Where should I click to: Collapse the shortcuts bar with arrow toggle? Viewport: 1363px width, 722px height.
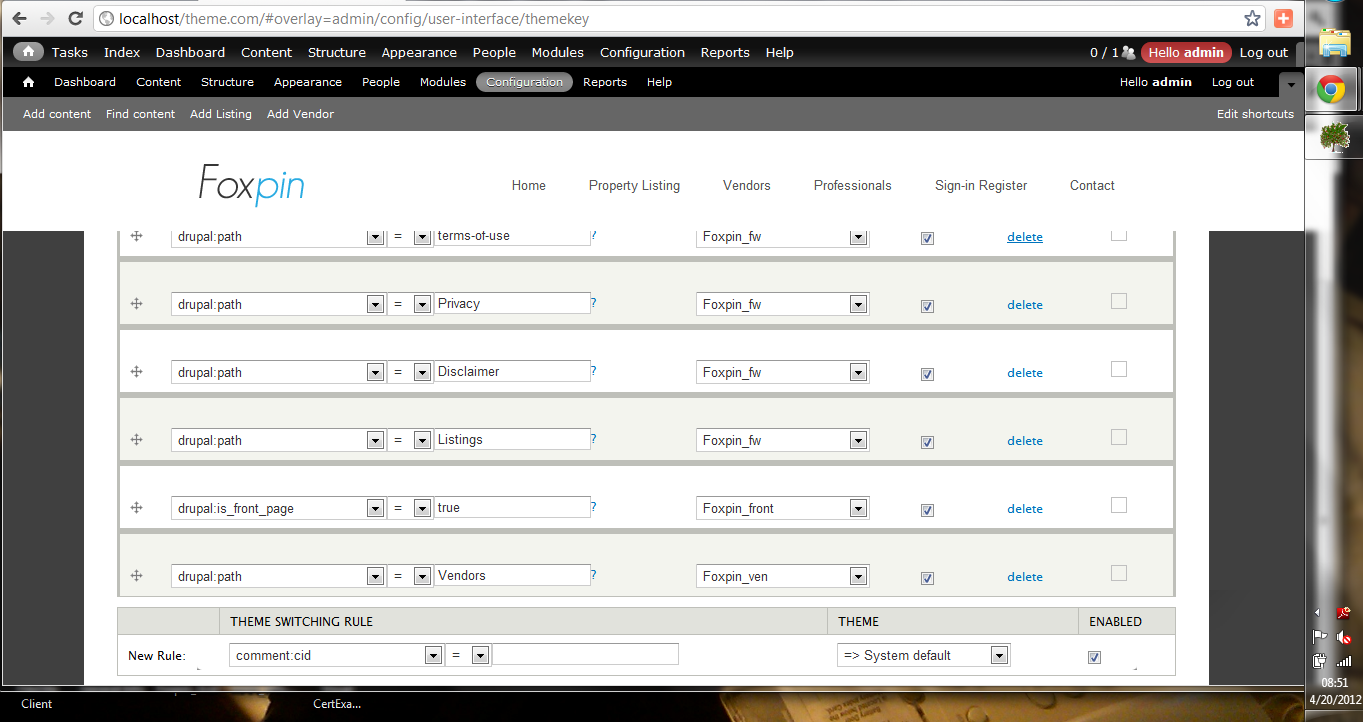[1291, 85]
